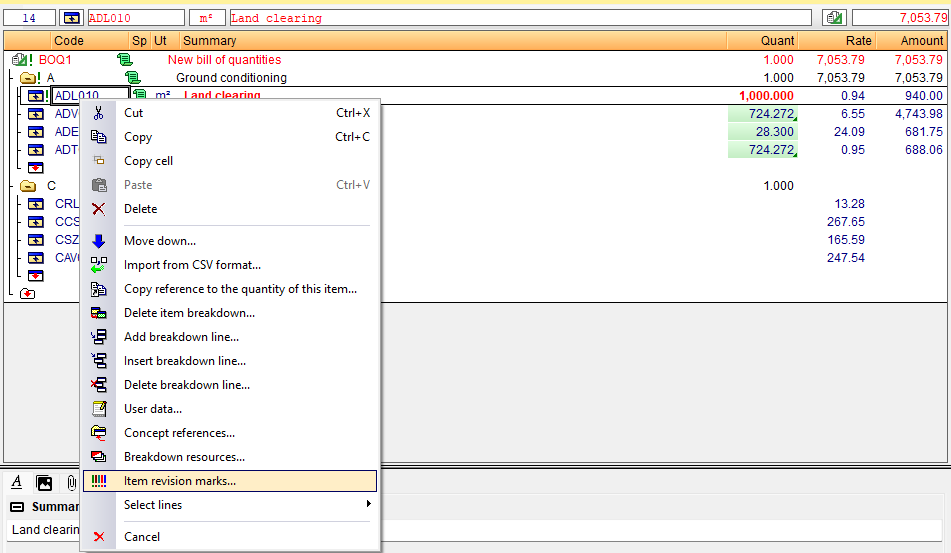Click the User data notepad icon
This screenshot has width=951, height=553.
[x=99, y=409]
